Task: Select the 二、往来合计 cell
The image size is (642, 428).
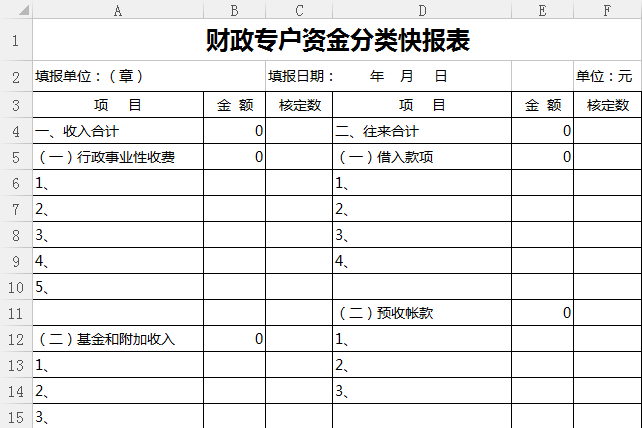Action: 422,131
